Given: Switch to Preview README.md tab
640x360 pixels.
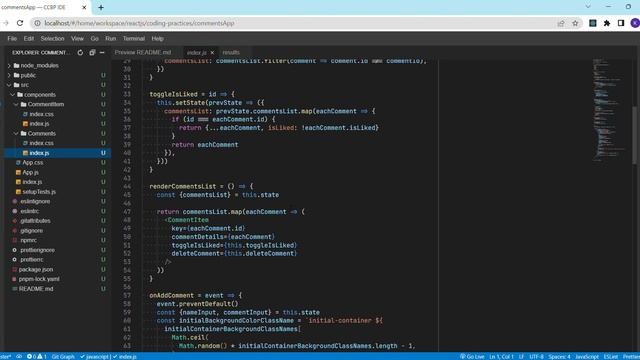Looking at the screenshot, I should [x=143, y=53].
